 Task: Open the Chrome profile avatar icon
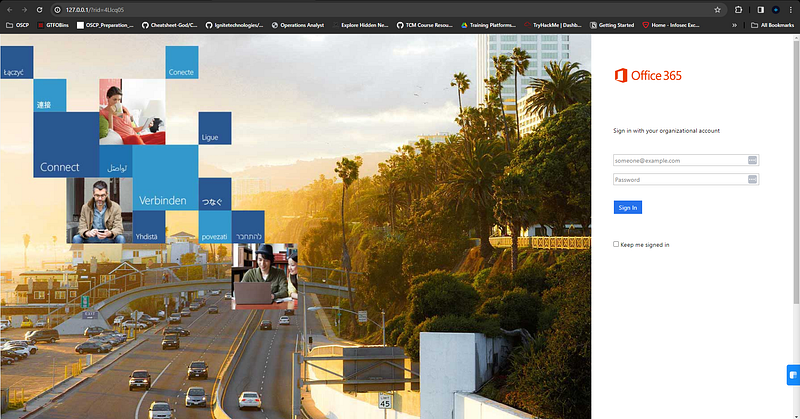click(776, 10)
